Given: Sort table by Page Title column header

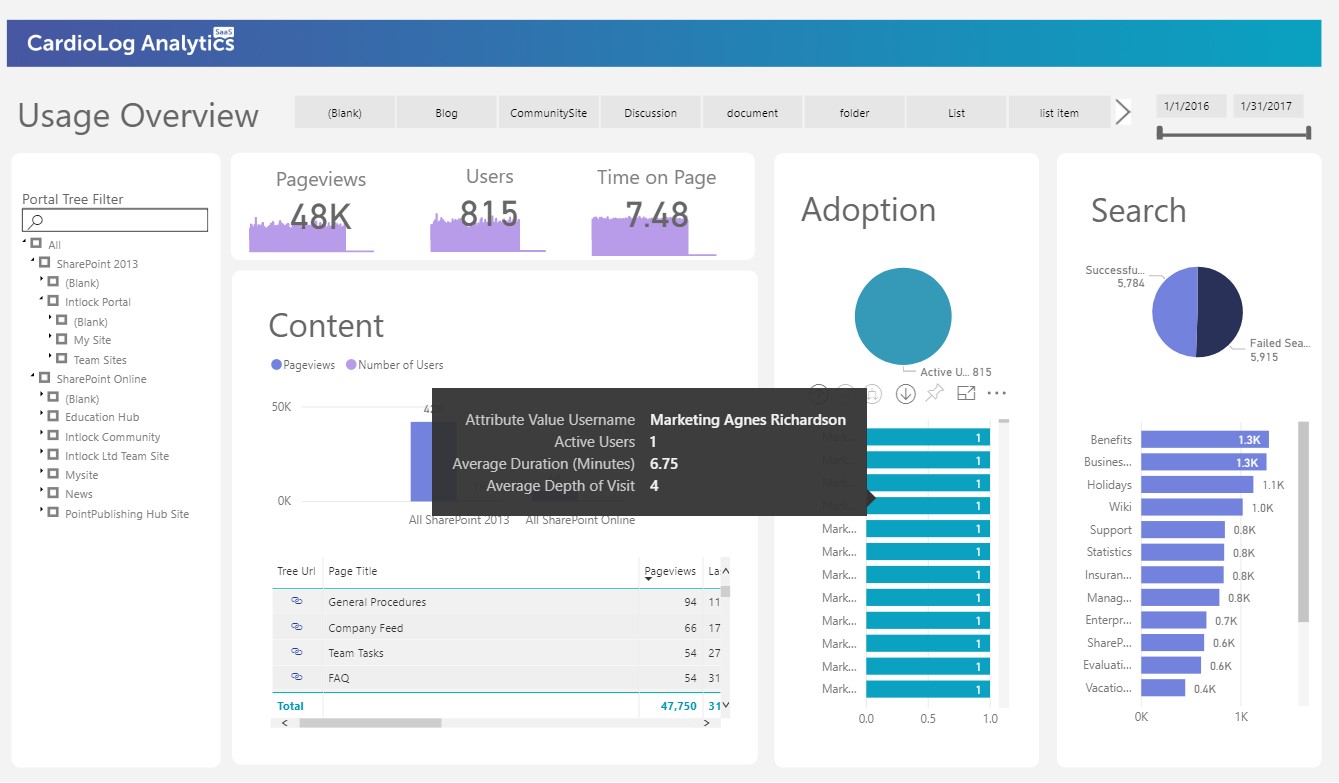Looking at the screenshot, I should (353, 571).
